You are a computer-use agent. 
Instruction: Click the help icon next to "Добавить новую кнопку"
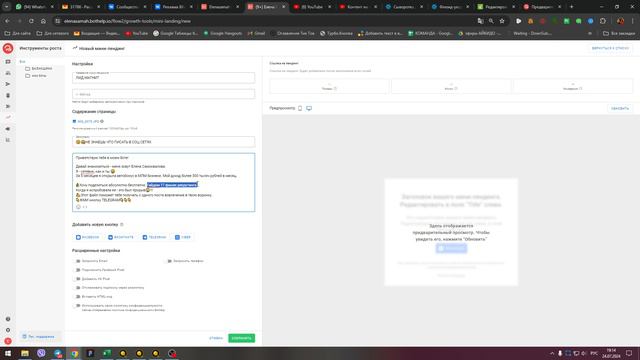(122, 224)
